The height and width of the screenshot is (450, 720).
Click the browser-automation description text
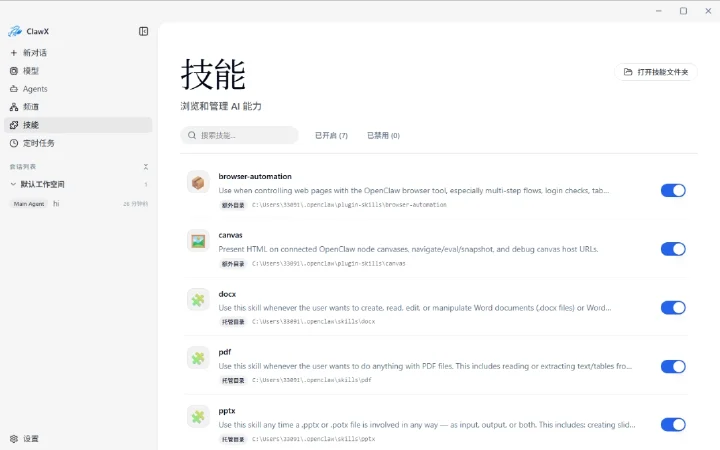(x=414, y=191)
